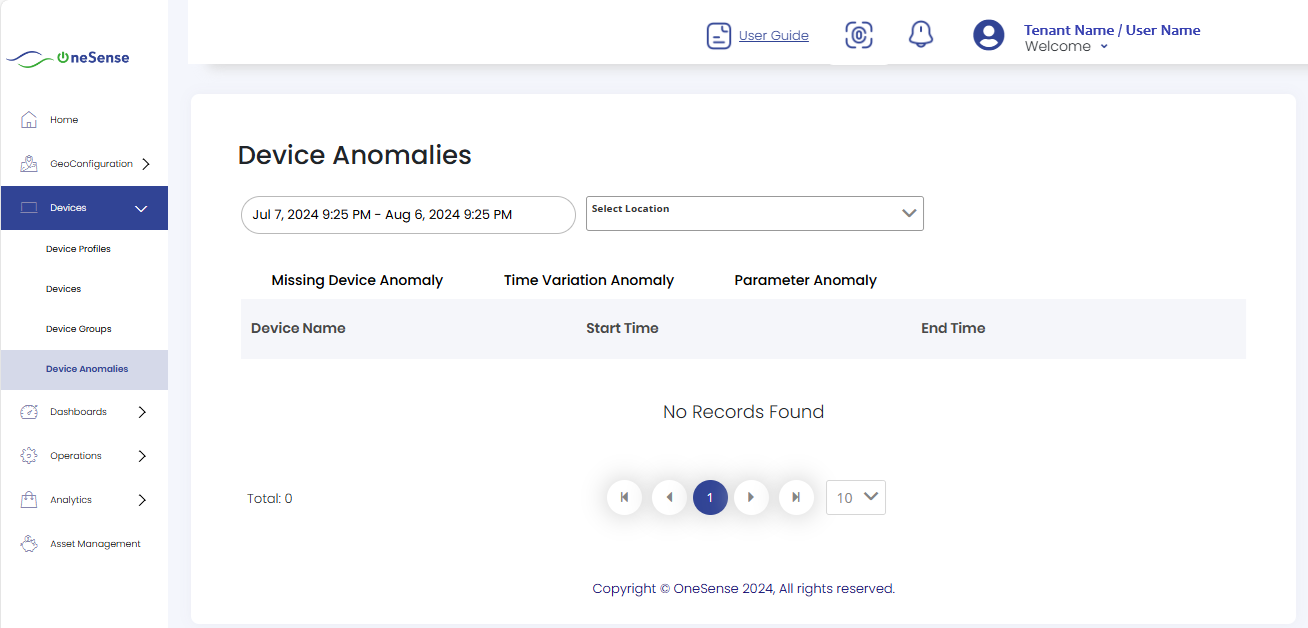1308x628 pixels.
Task: Open the User Guide link
Action: 771,35
